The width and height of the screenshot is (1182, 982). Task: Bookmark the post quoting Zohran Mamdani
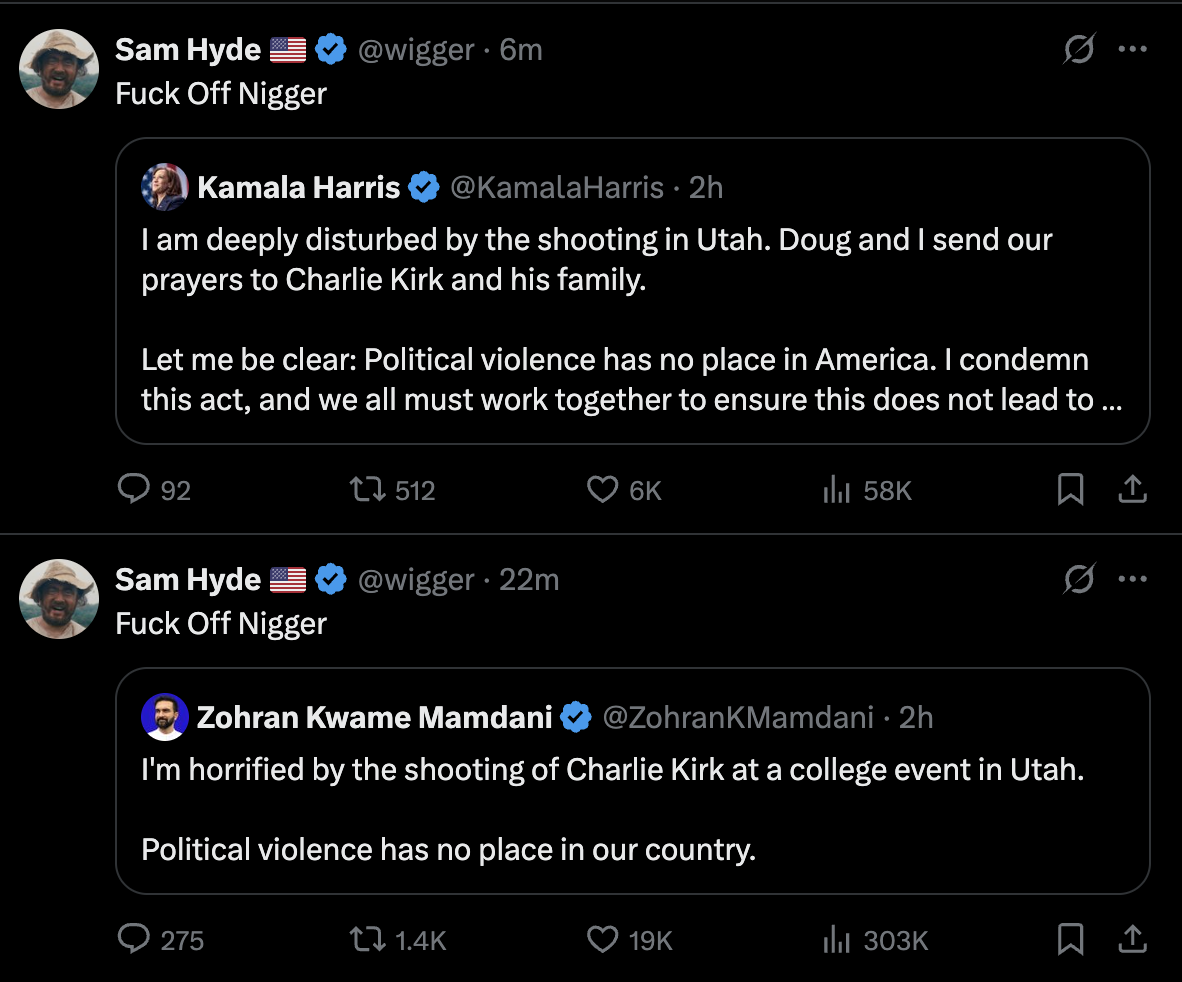(1070, 940)
